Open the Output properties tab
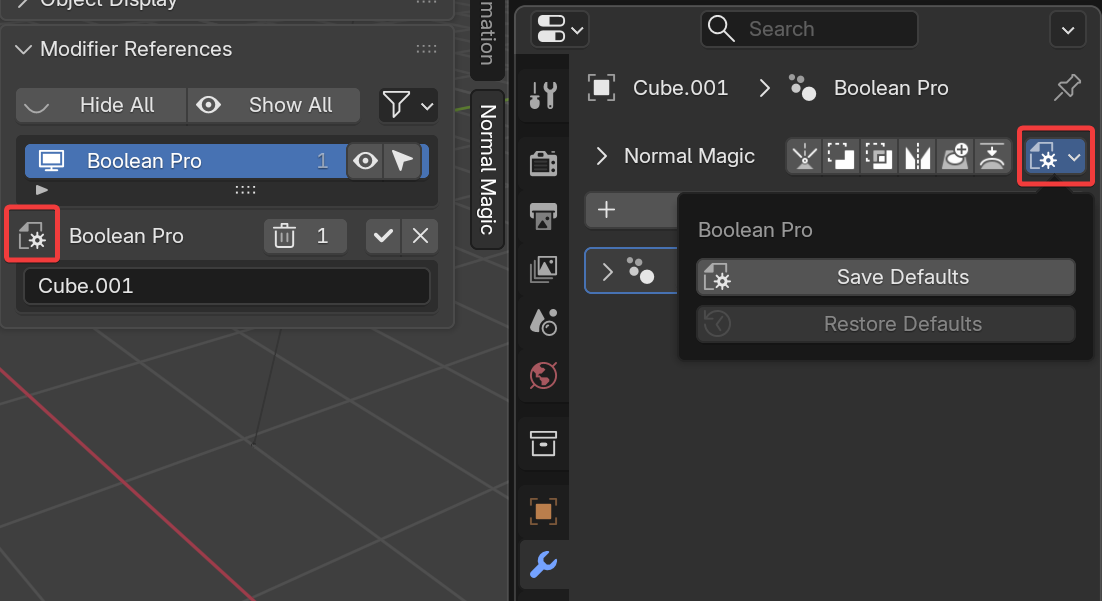Viewport: 1102px width, 601px height. point(543,215)
